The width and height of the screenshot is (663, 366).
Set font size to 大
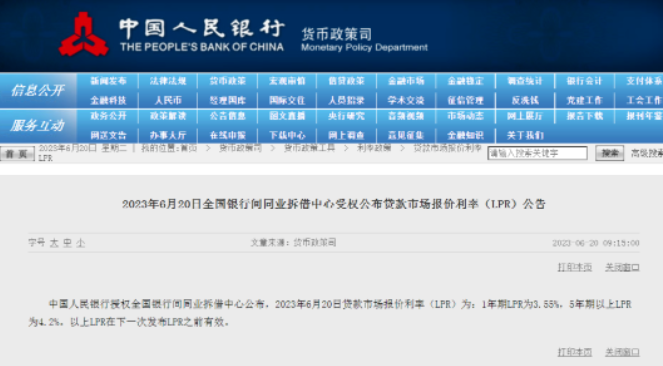54,243
